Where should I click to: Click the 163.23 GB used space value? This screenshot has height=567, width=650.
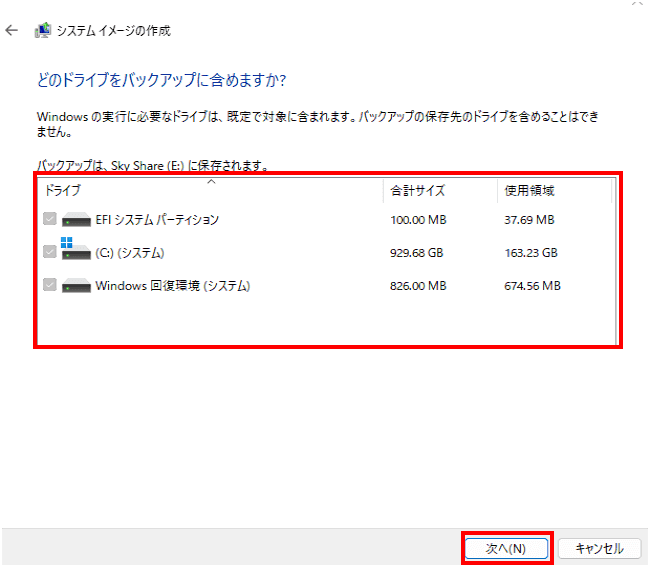[531, 253]
